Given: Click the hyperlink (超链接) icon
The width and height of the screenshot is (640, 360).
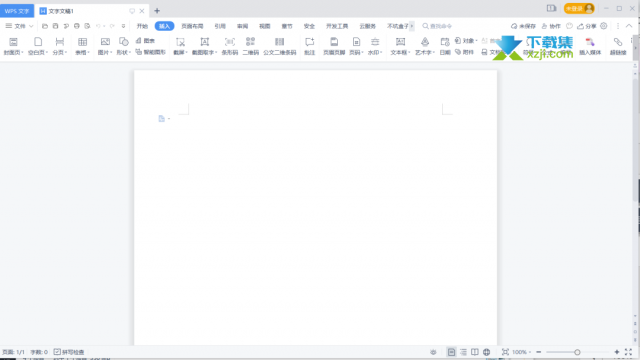Looking at the screenshot, I should 618,46.
